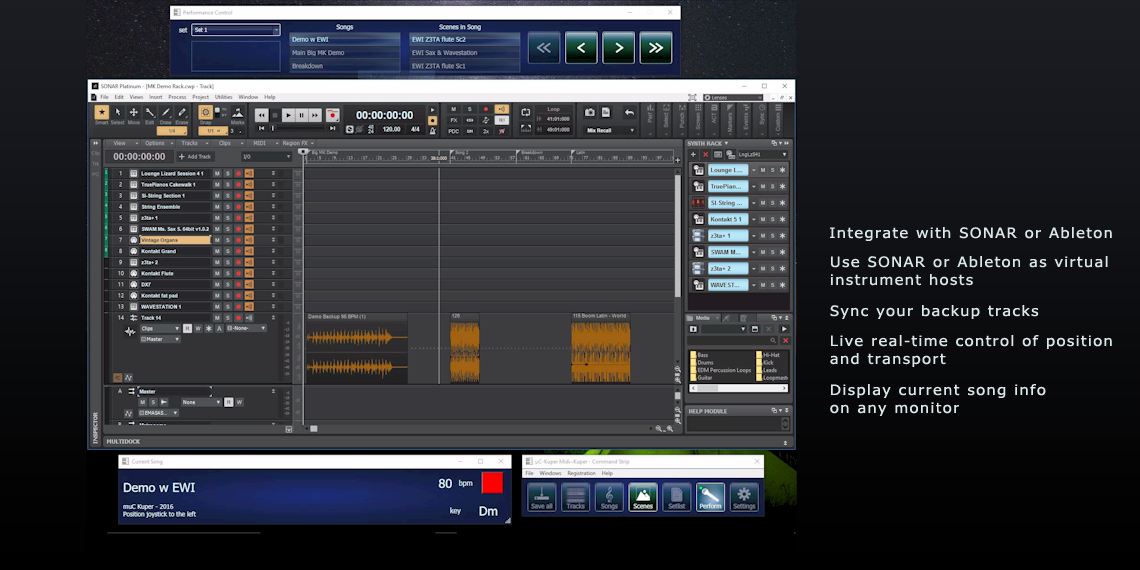Click the transport Rewind button
1140x570 pixels.
(261, 115)
